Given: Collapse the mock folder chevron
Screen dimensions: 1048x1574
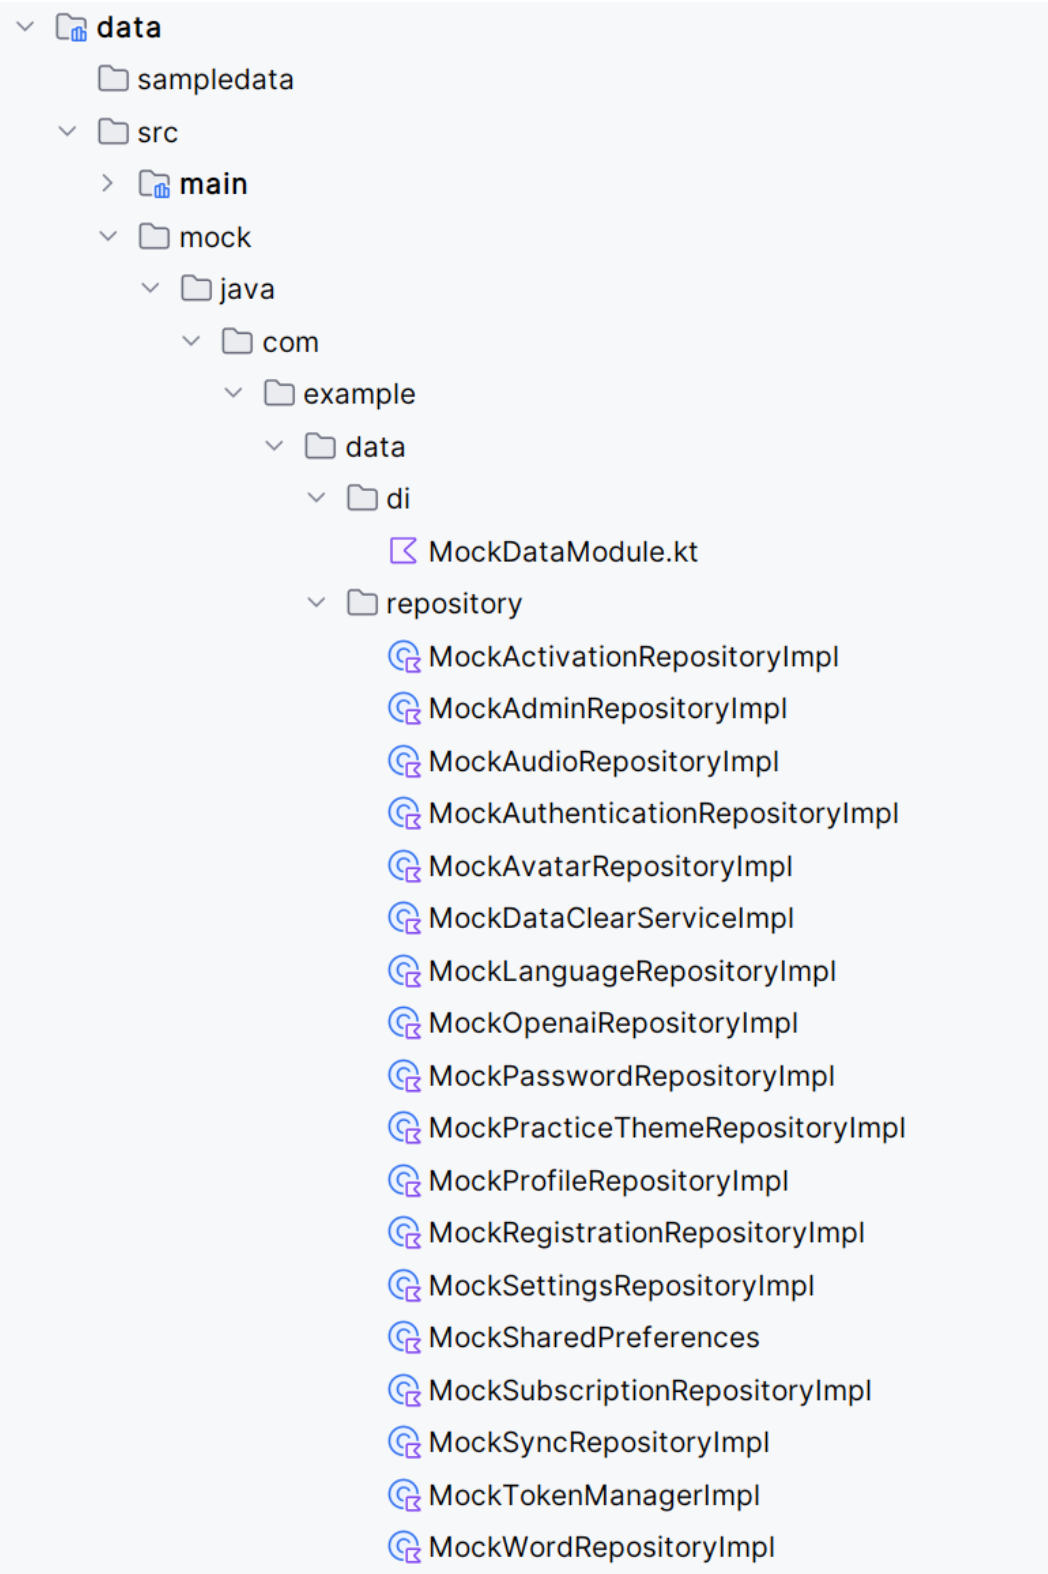Looking at the screenshot, I should click(108, 237).
